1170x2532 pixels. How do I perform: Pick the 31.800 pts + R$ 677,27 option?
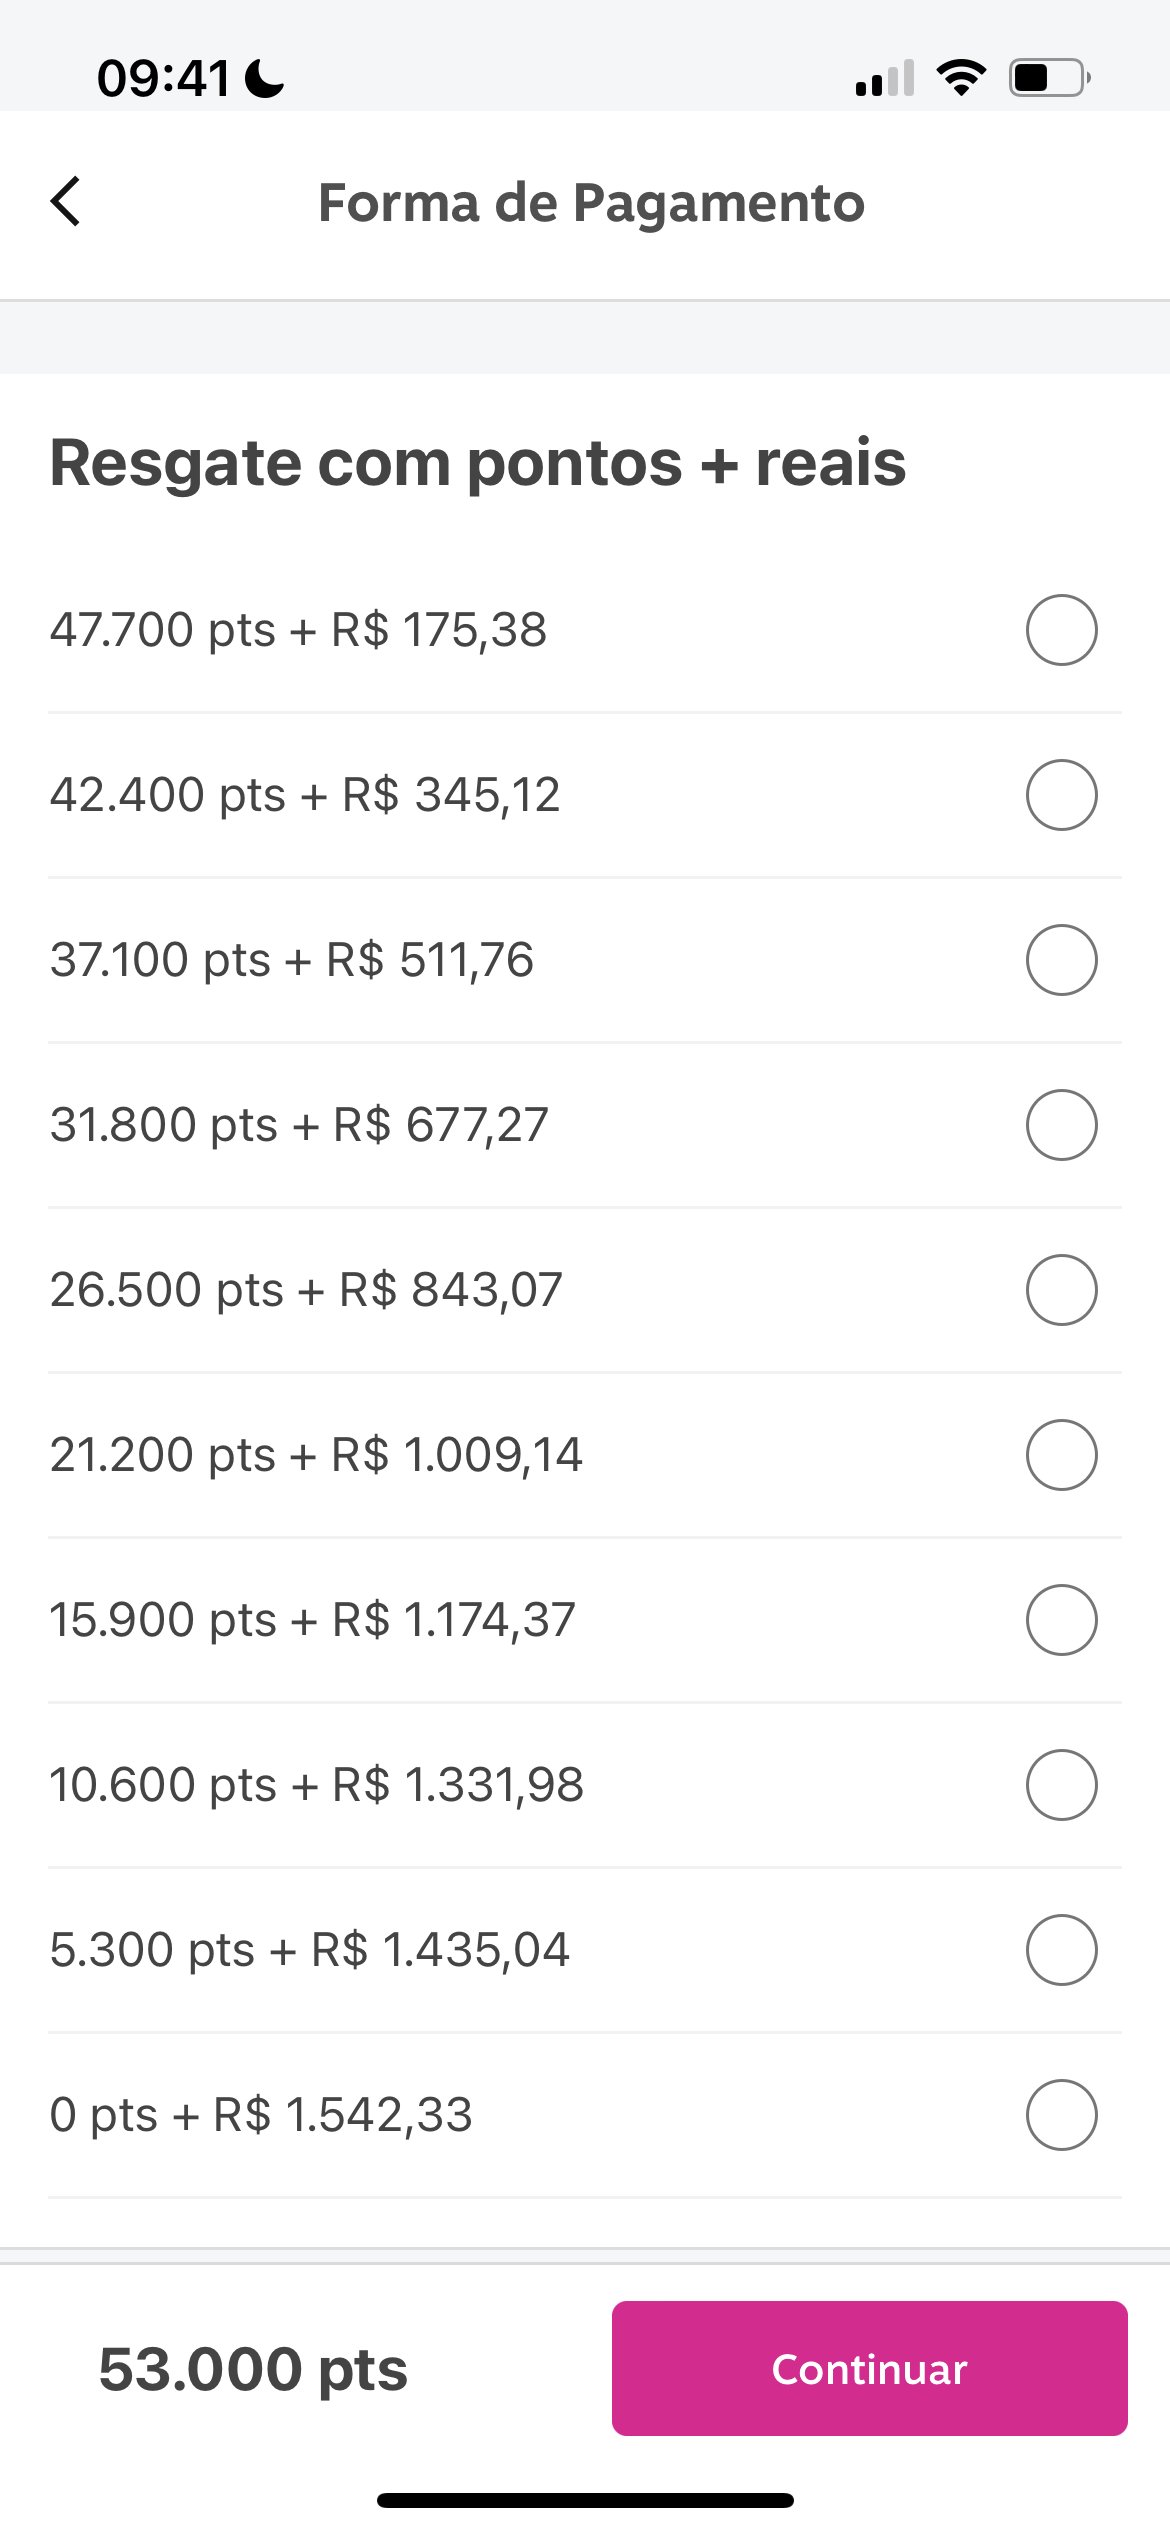[1061, 1125]
